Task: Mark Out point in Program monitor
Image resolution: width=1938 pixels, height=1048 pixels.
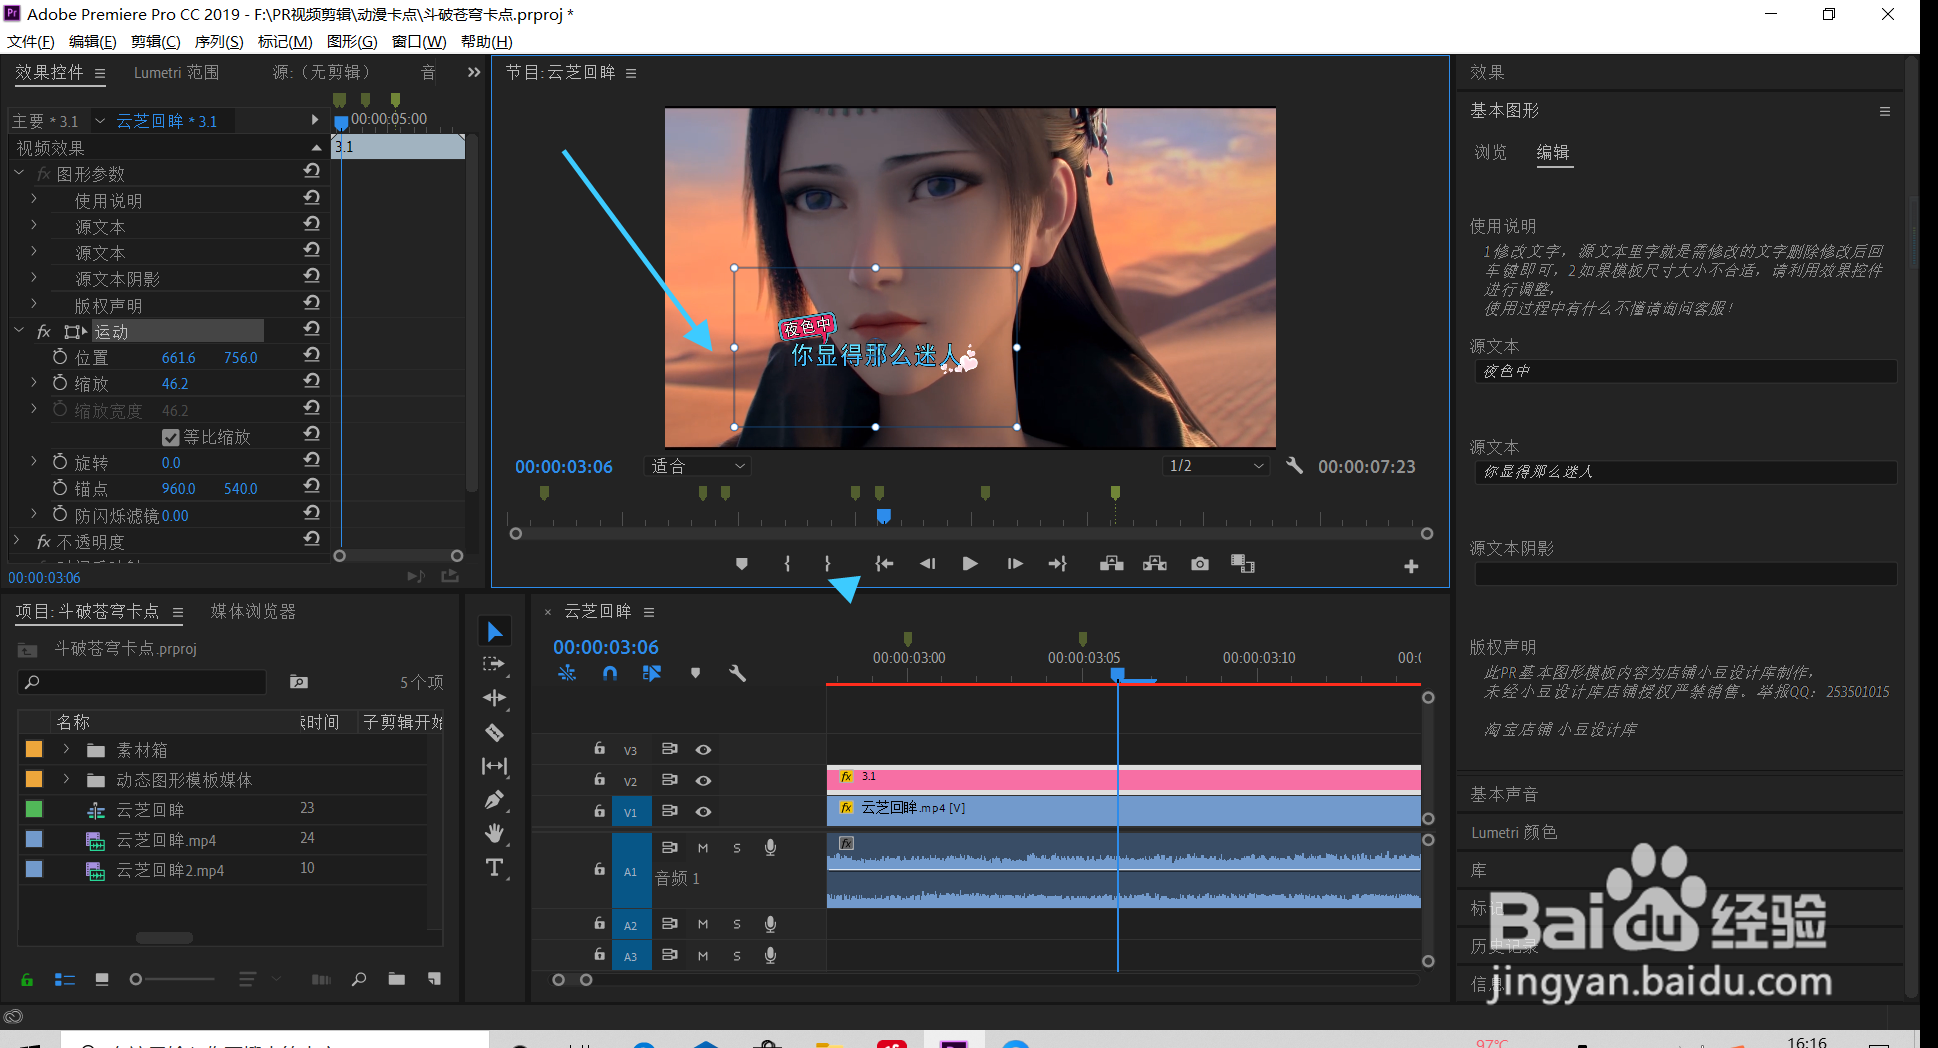Action: click(x=827, y=564)
